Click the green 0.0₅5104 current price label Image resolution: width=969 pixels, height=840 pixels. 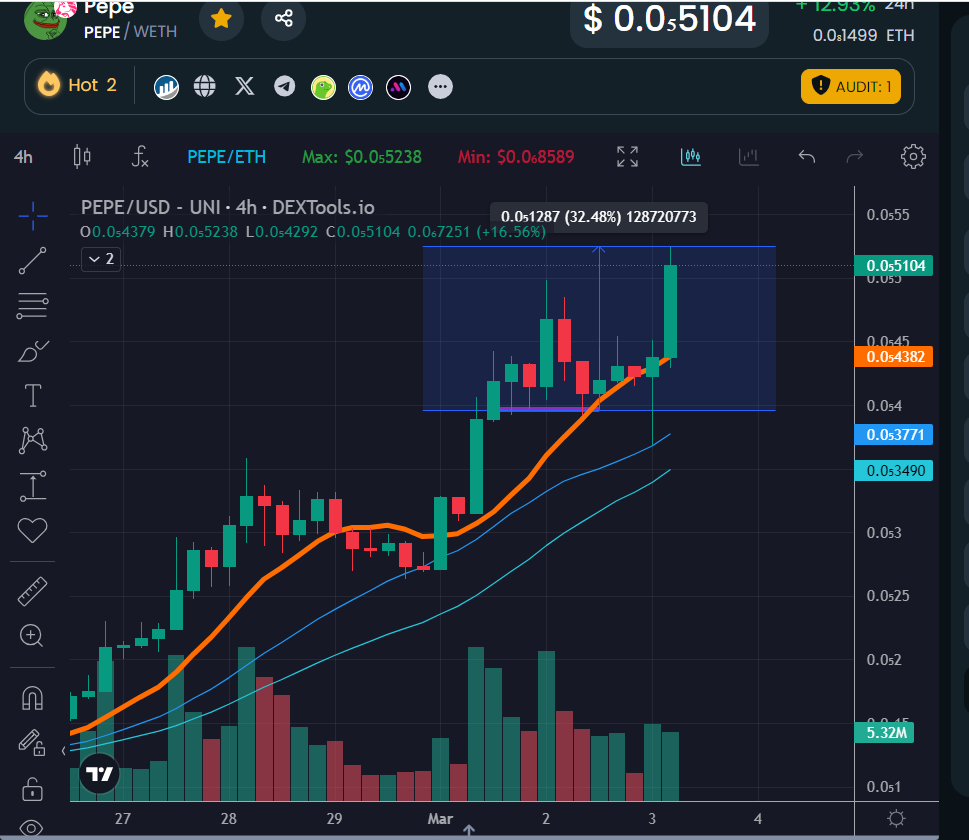[894, 265]
